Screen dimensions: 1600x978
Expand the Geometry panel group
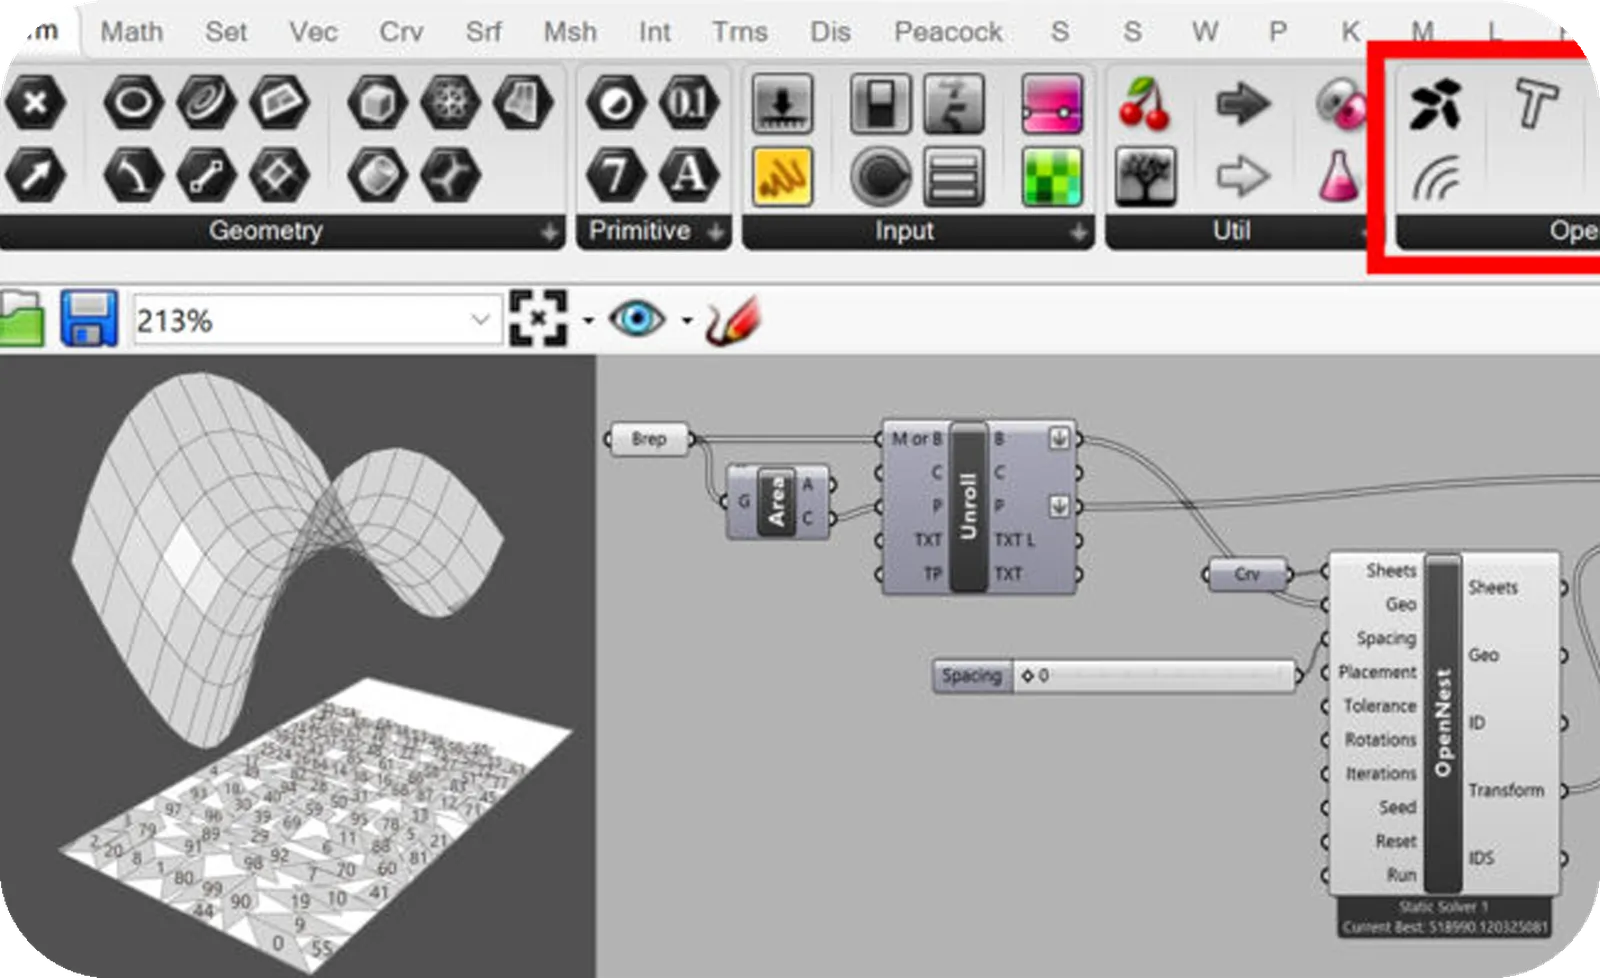549,232
